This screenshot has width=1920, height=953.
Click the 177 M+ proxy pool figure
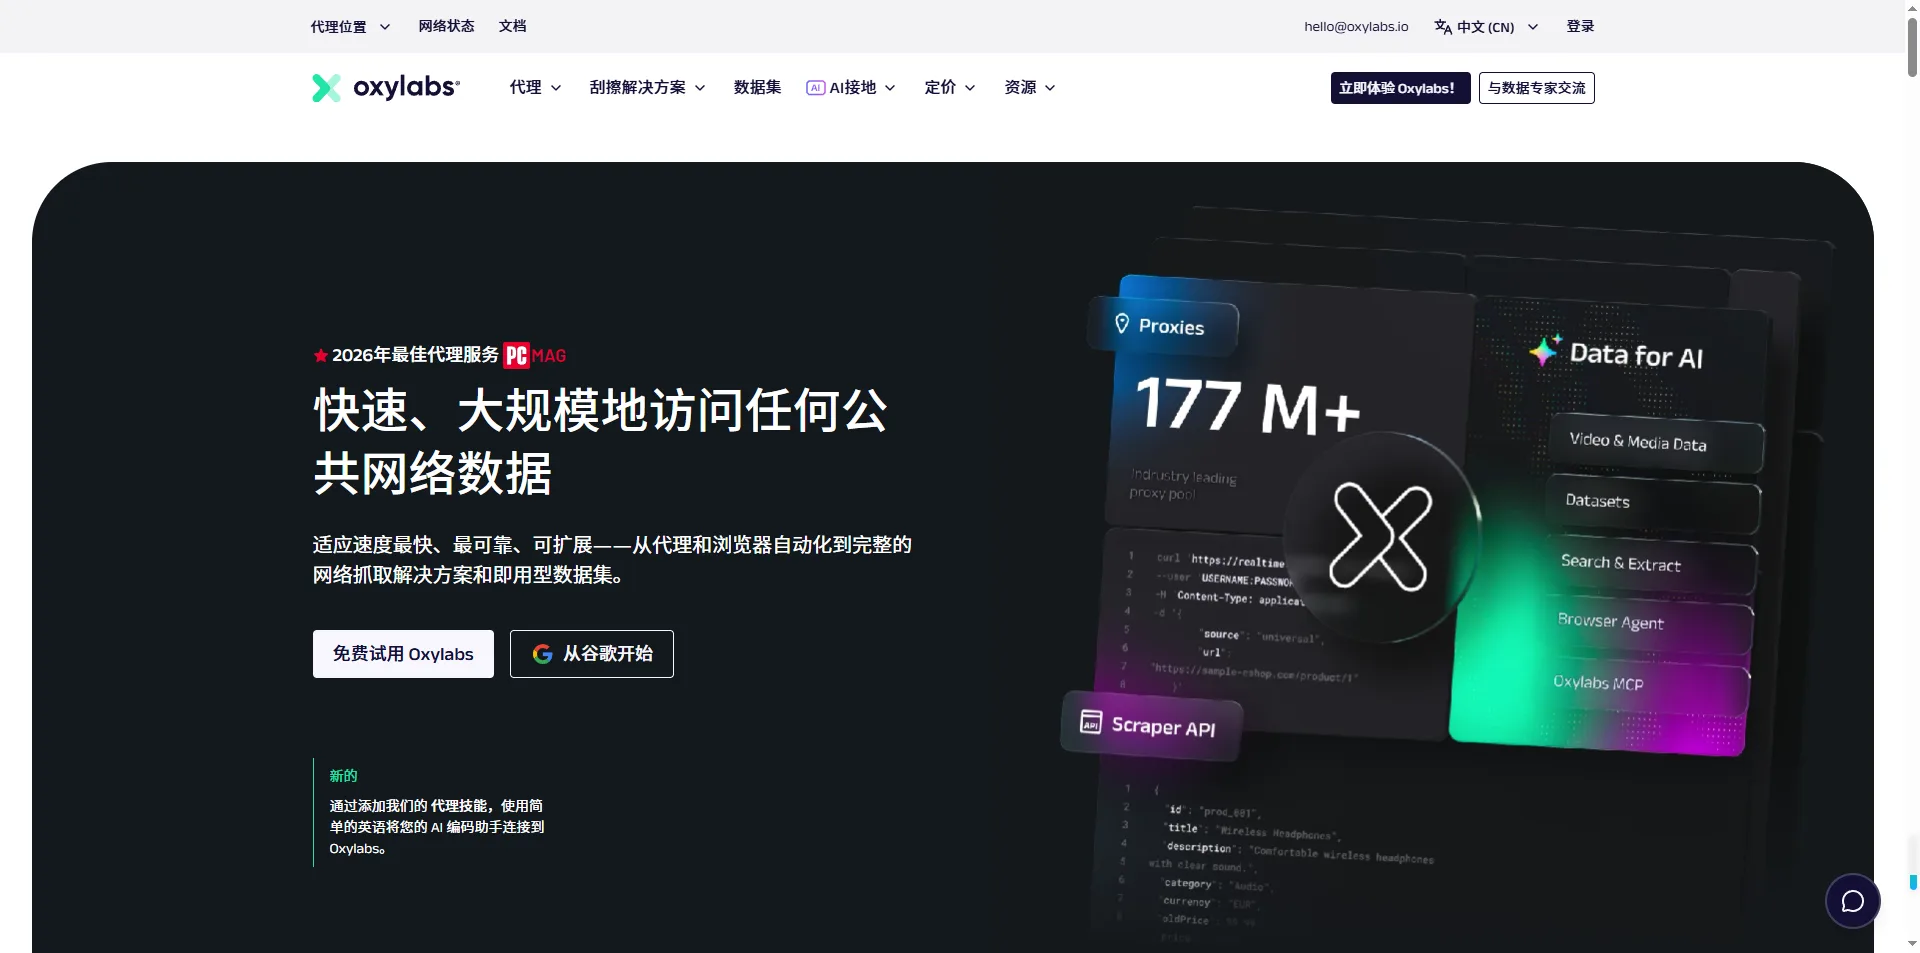(1249, 406)
